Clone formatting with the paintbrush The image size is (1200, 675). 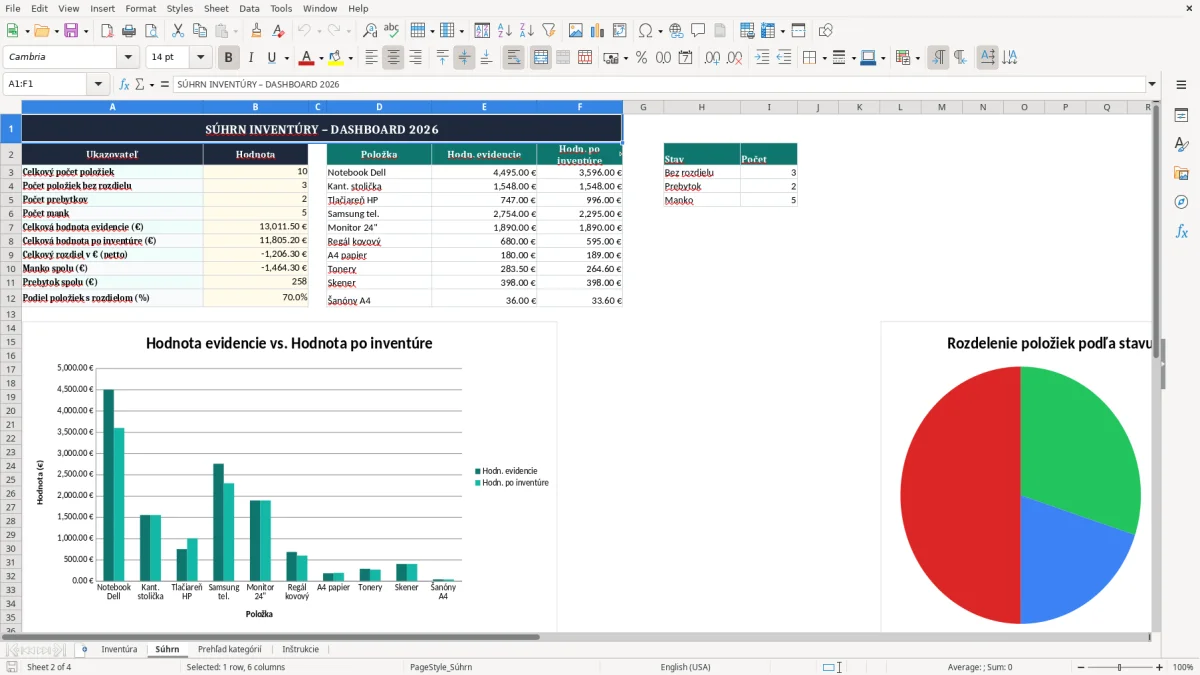point(257,31)
